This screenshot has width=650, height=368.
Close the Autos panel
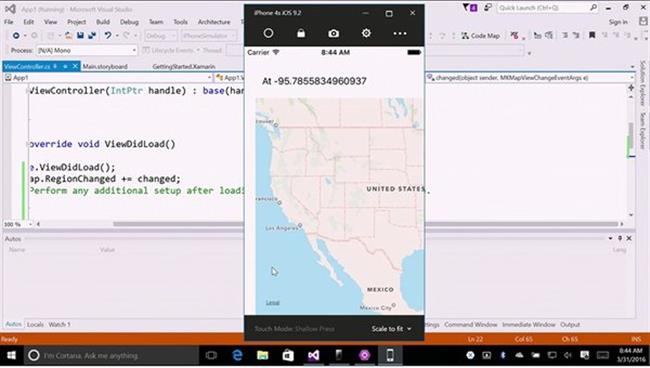tap(629, 238)
